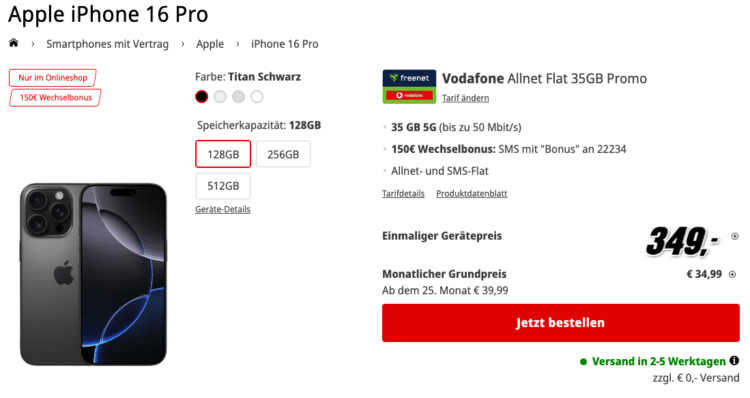Click the 150€ Wechselbonus badge
This screenshot has width=750, height=398.
tap(55, 98)
